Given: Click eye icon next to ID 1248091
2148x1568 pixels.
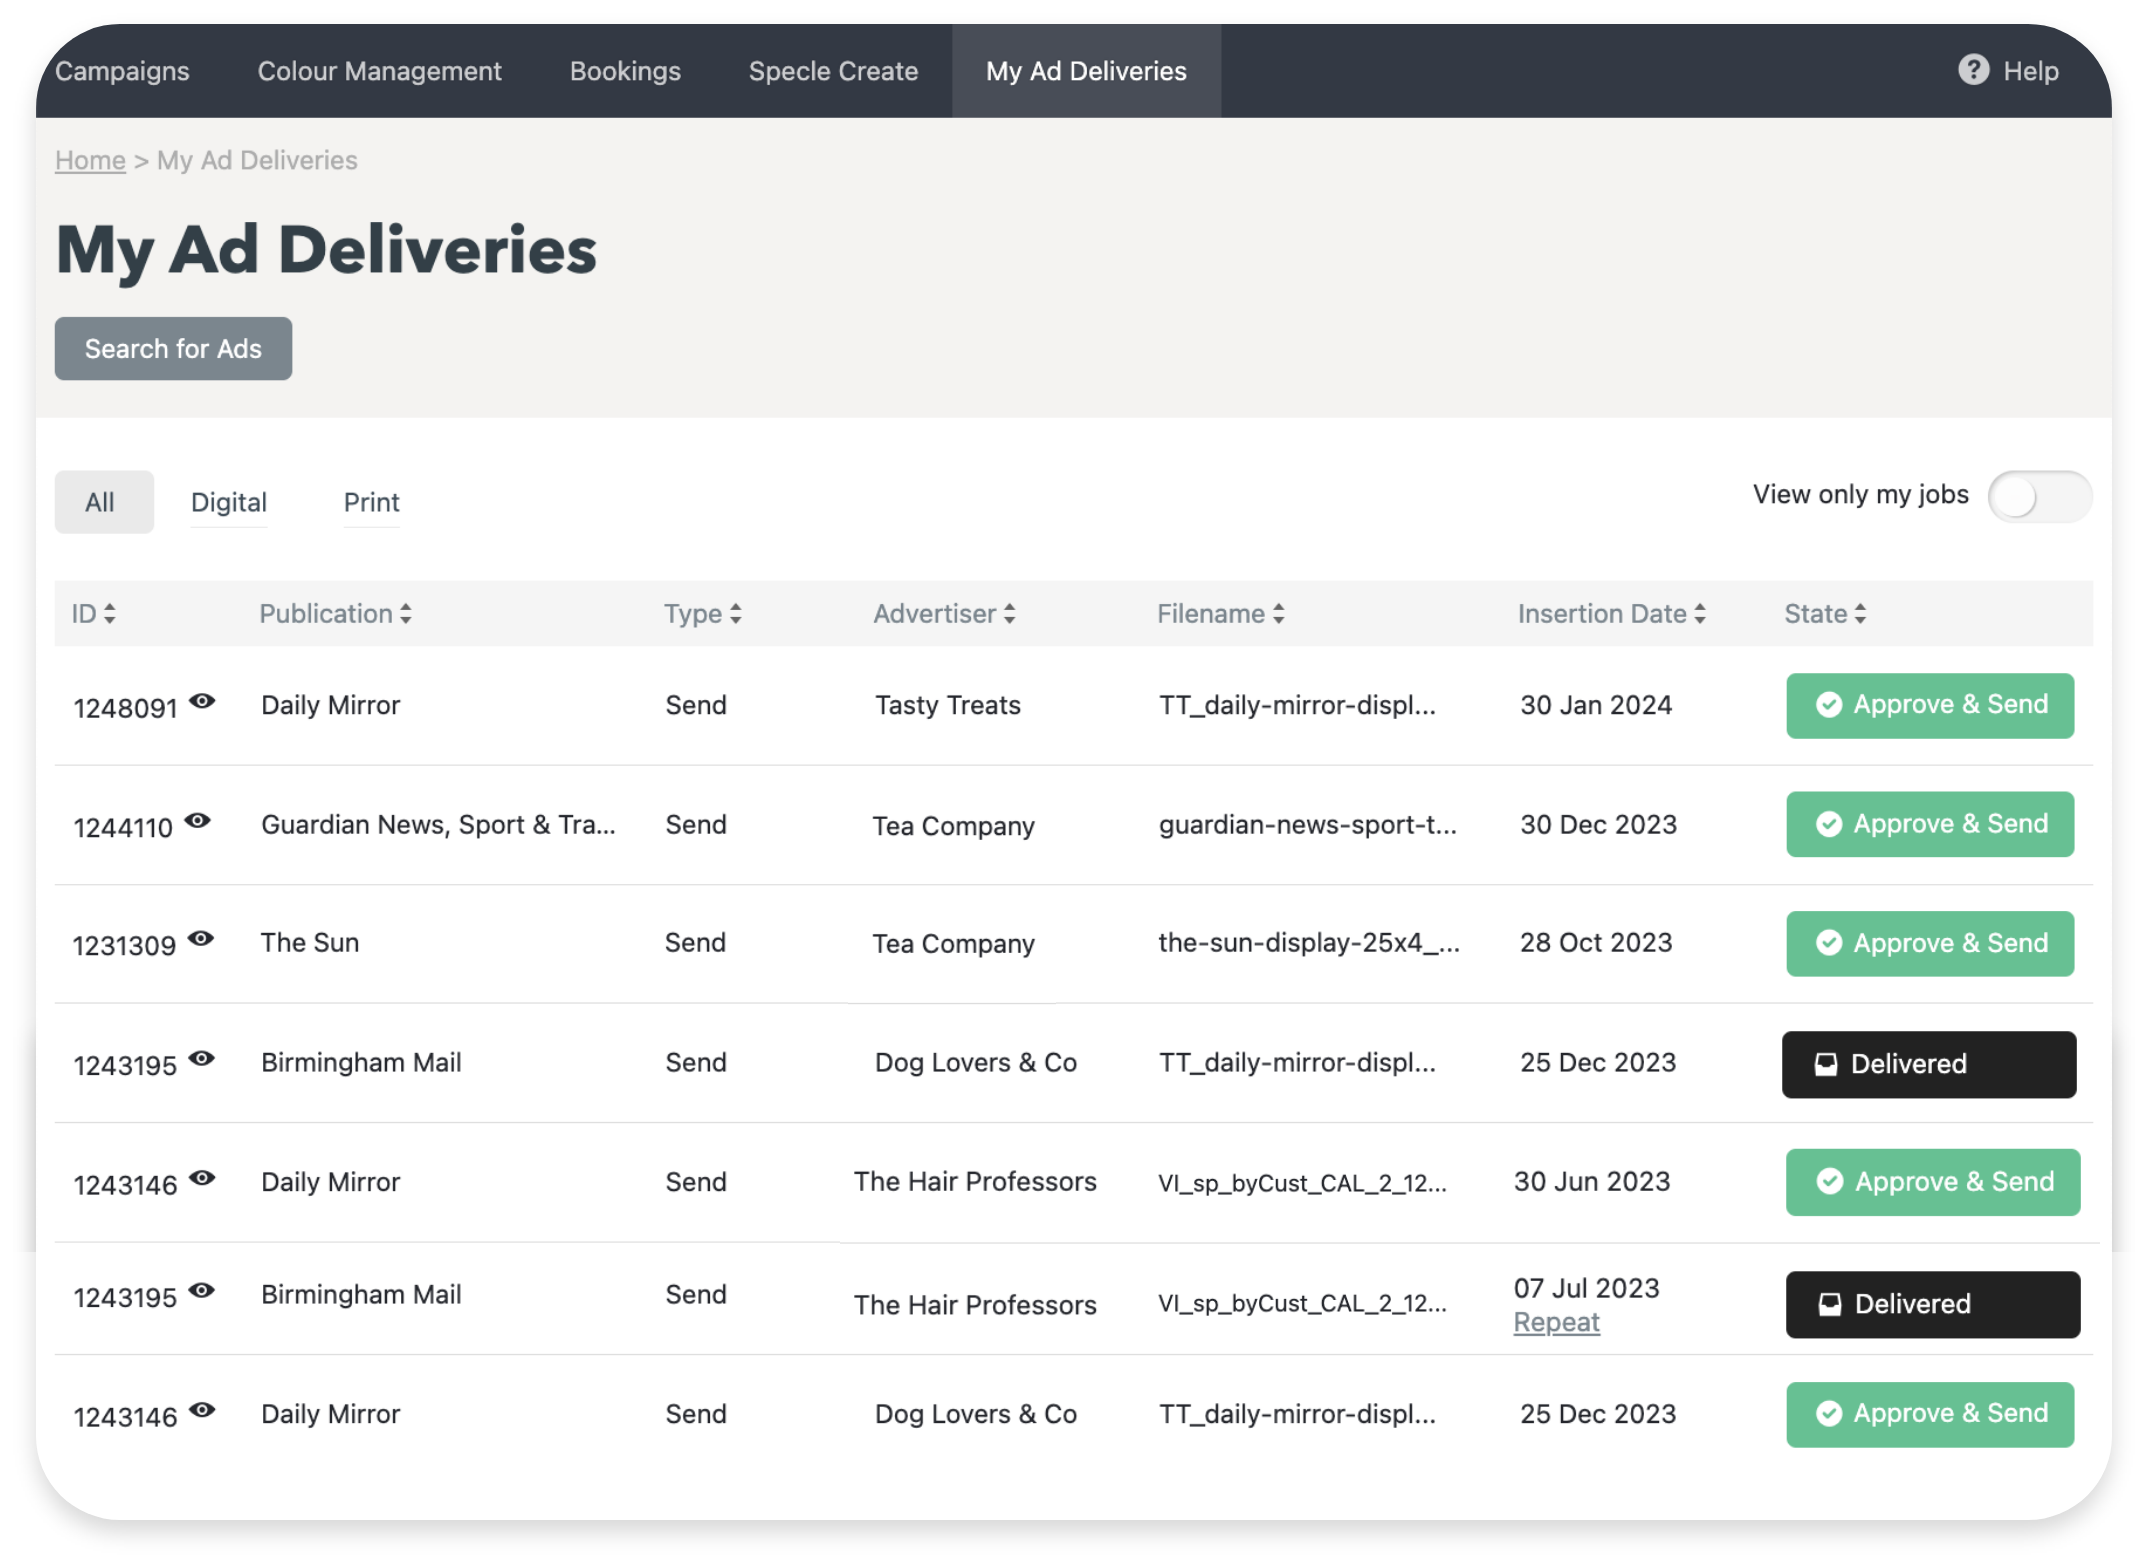Looking at the screenshot, I should coord(202,701).
